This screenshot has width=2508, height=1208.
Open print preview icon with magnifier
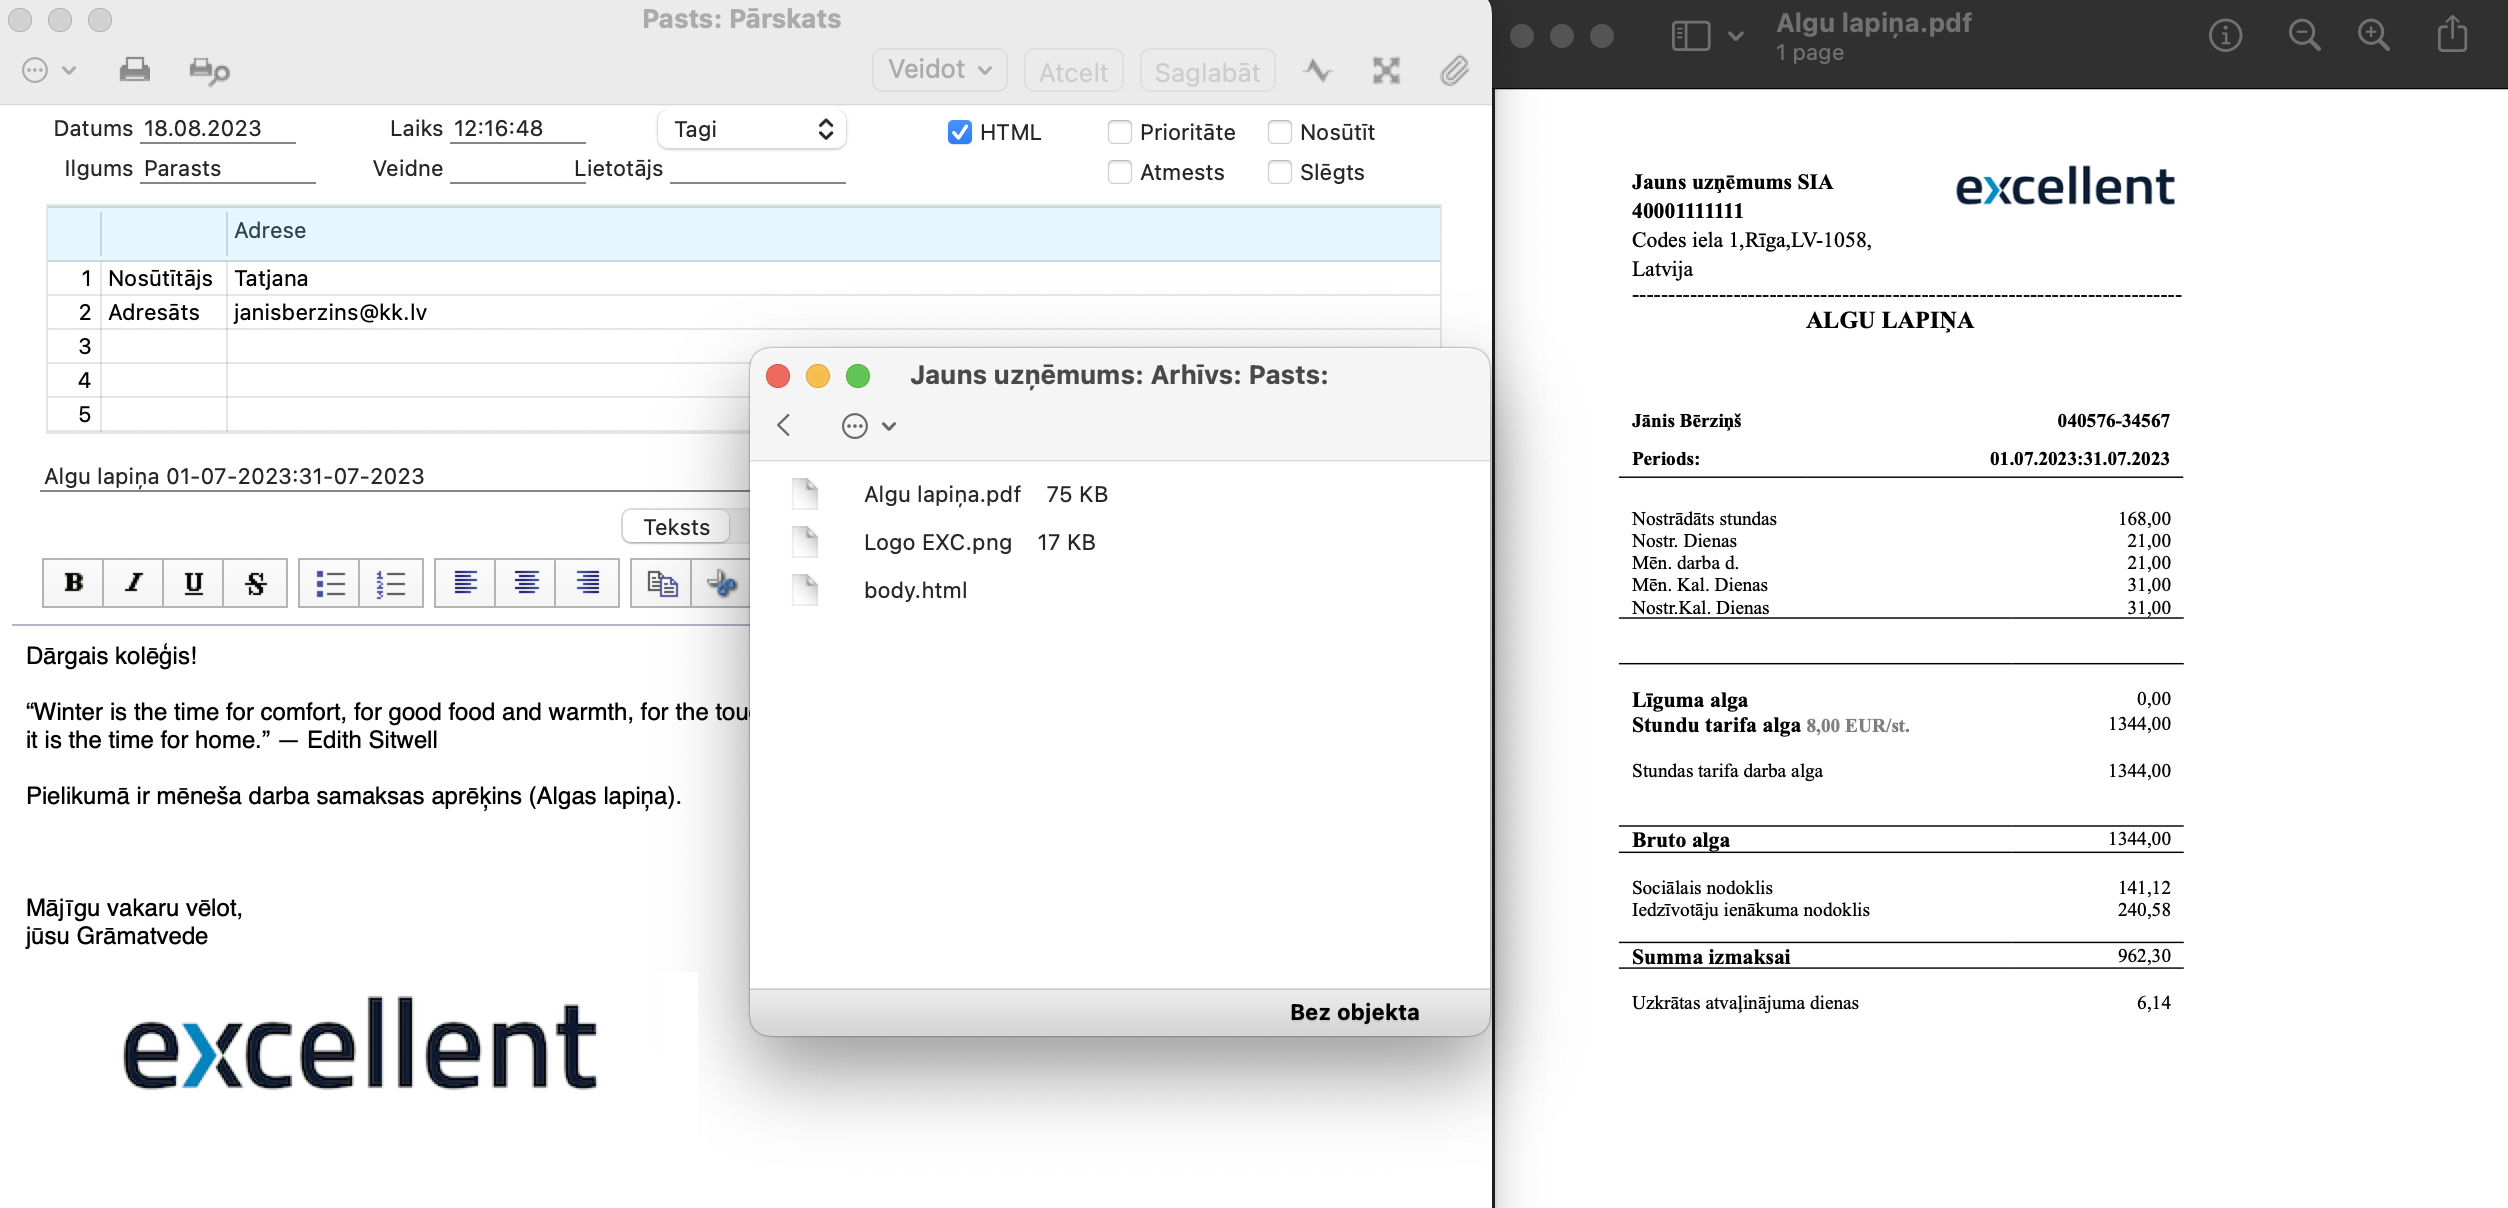tap(209, 70)
